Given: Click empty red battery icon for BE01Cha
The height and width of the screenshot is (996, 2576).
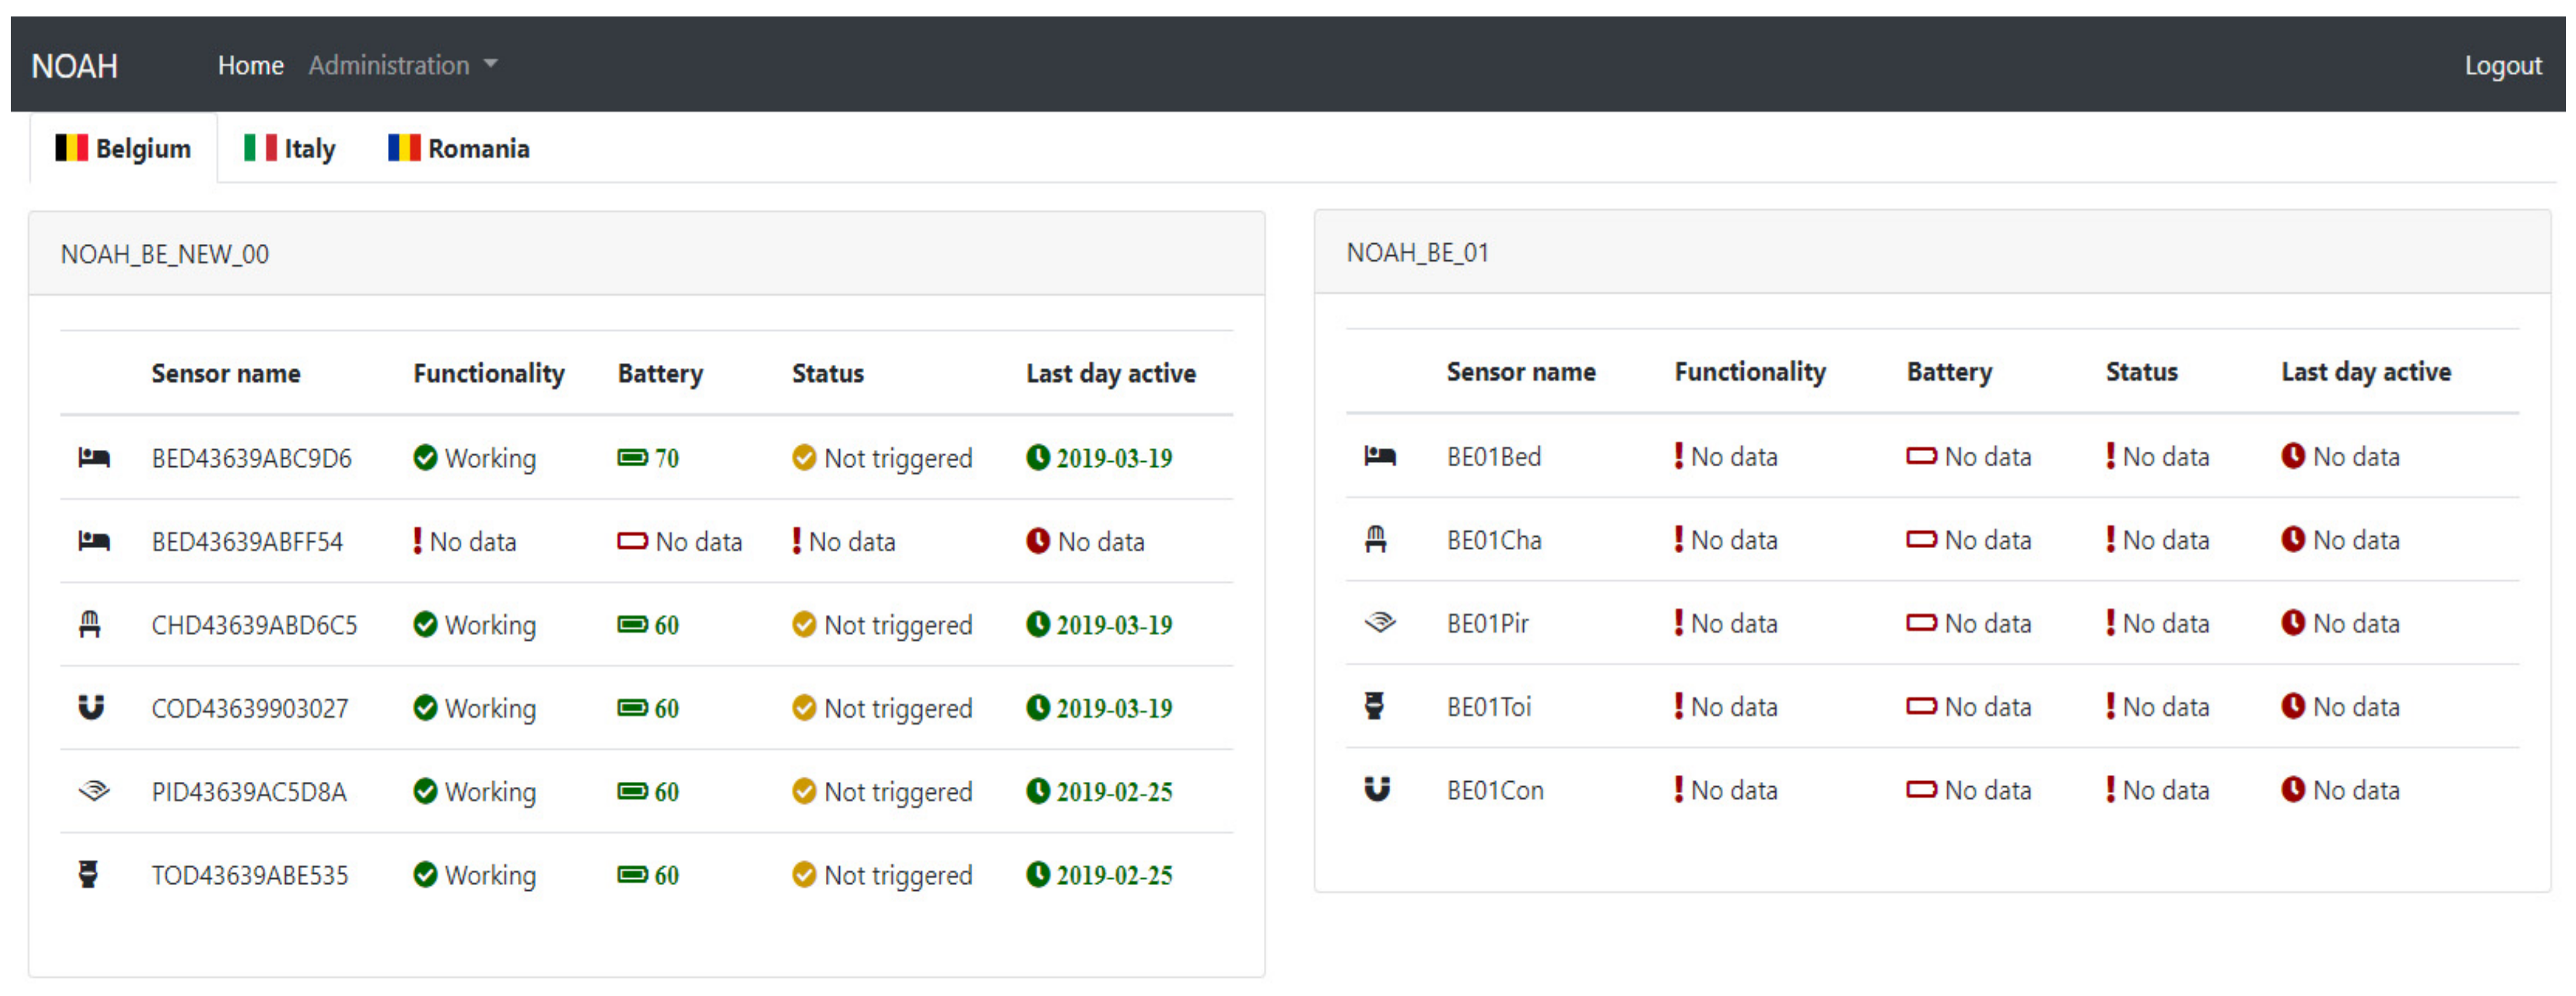Looking at the screenshot, I should (1921, 540).
